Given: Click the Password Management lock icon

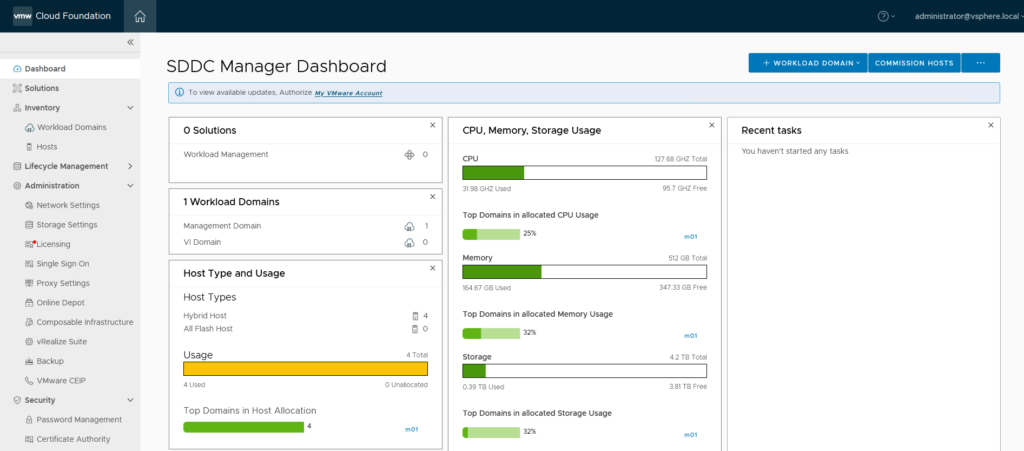Looking at the screenshot, I should [29, 420].
